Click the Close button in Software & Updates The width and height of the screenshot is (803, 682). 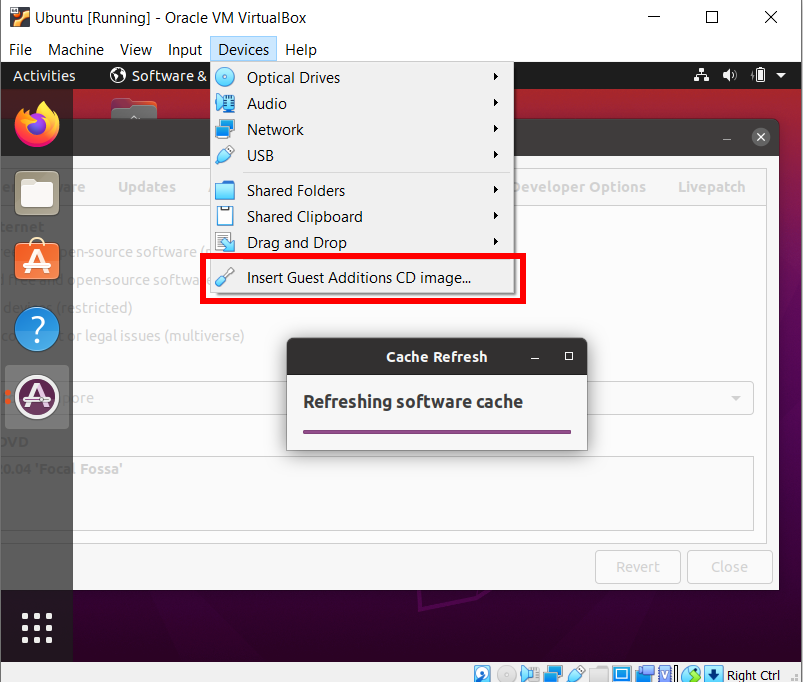(729, 567)
